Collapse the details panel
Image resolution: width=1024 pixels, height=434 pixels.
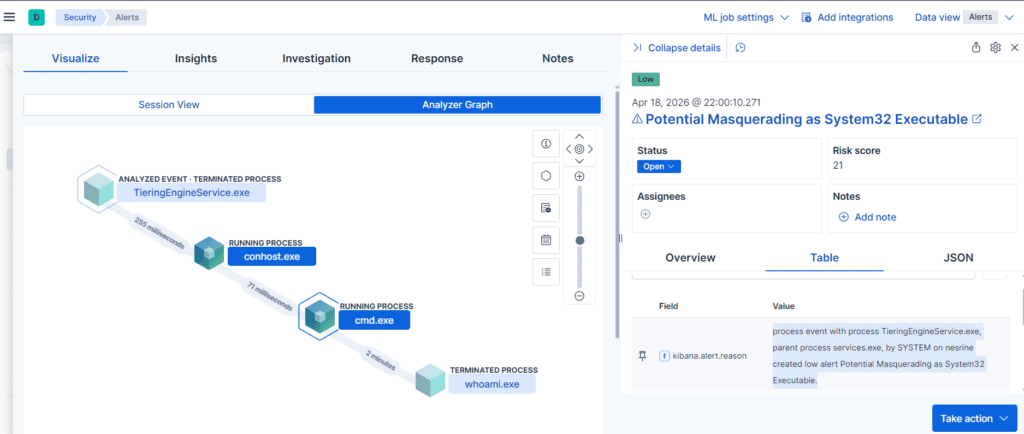coord(677,48)
